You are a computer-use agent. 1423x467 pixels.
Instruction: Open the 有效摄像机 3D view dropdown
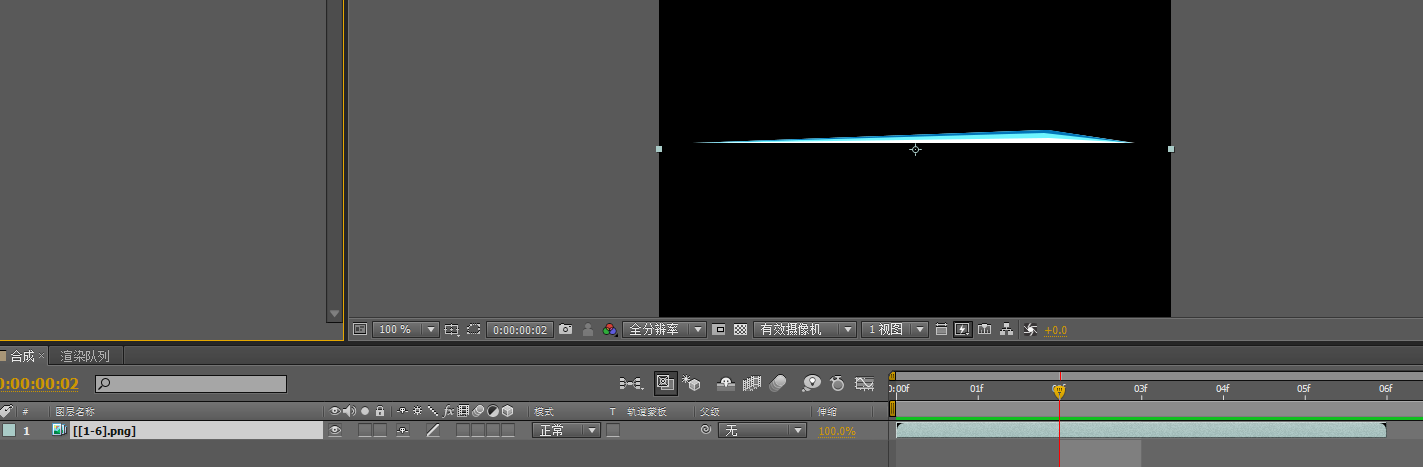(x=805, y=329)
